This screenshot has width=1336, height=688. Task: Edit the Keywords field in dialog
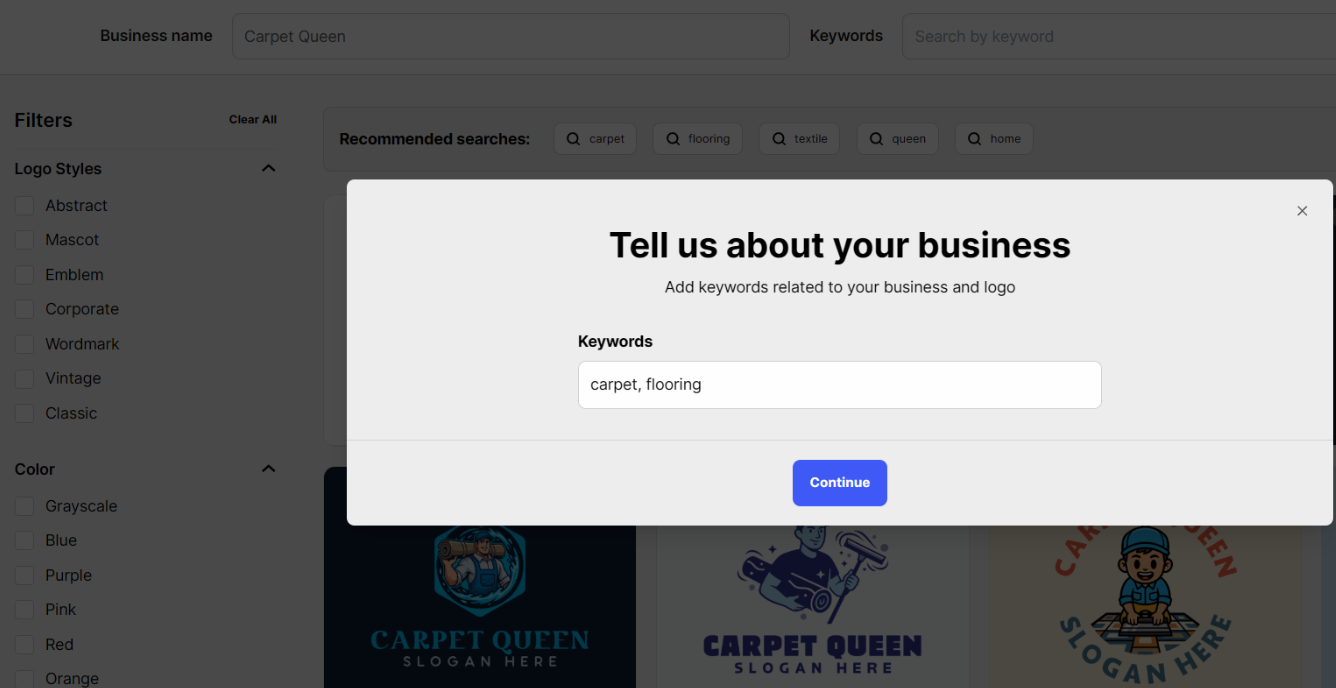(x=840, y=385)
